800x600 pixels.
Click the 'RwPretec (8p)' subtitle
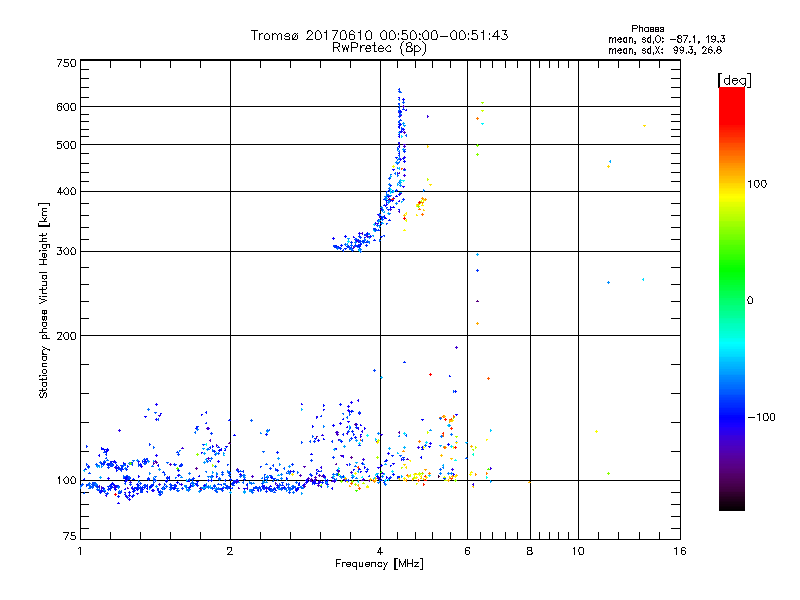(379, 48)
